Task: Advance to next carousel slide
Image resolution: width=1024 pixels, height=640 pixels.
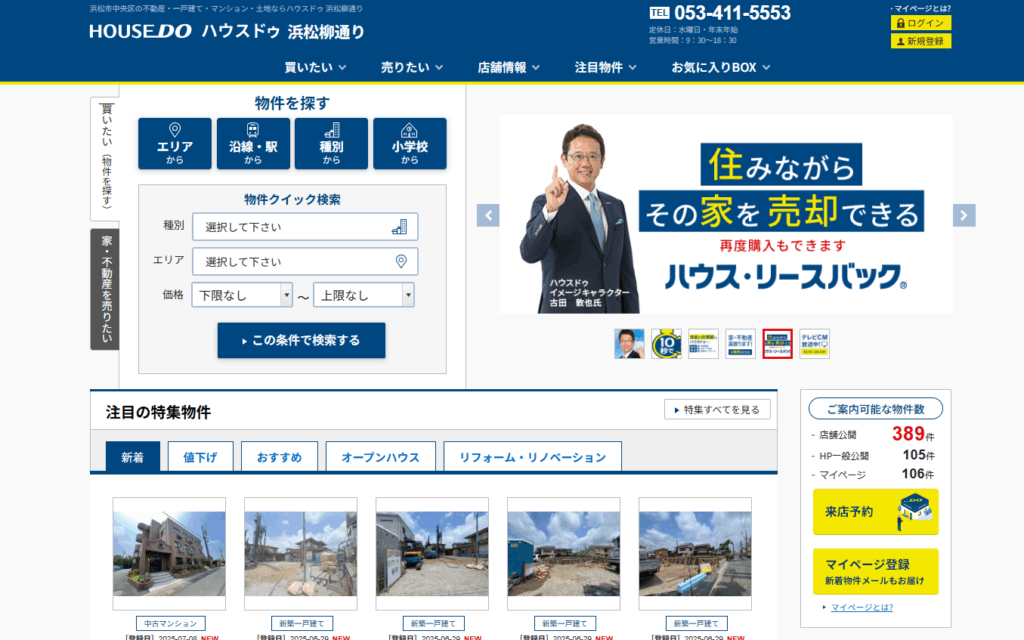Action: 964,216
